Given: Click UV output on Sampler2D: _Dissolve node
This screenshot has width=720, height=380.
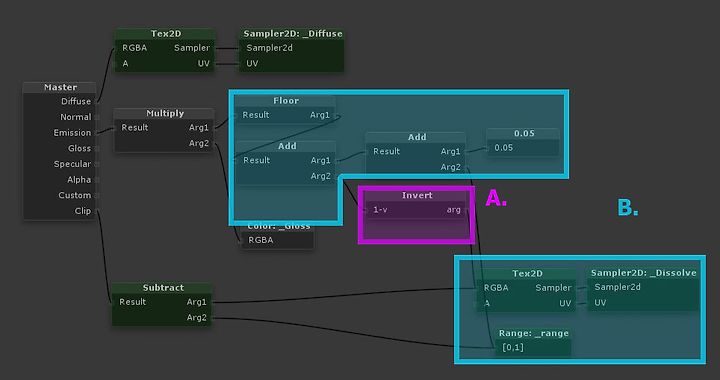Looking at the screenshot, I should (600, 302).
